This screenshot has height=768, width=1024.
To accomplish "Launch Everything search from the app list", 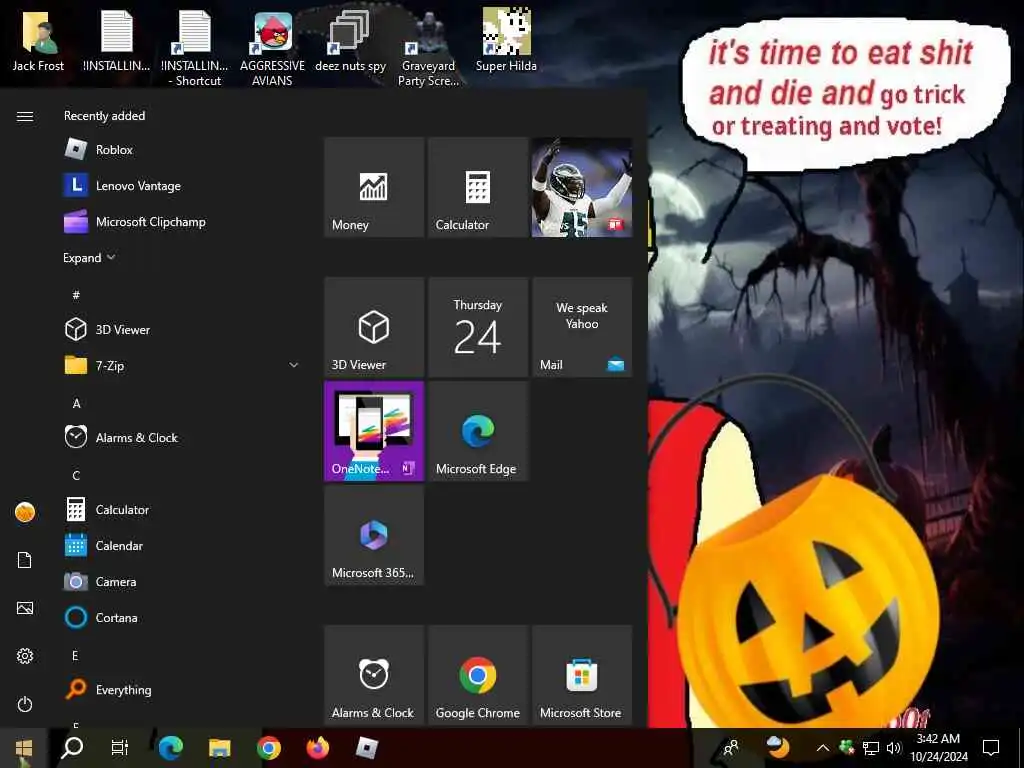I will [x=181, y=689].
